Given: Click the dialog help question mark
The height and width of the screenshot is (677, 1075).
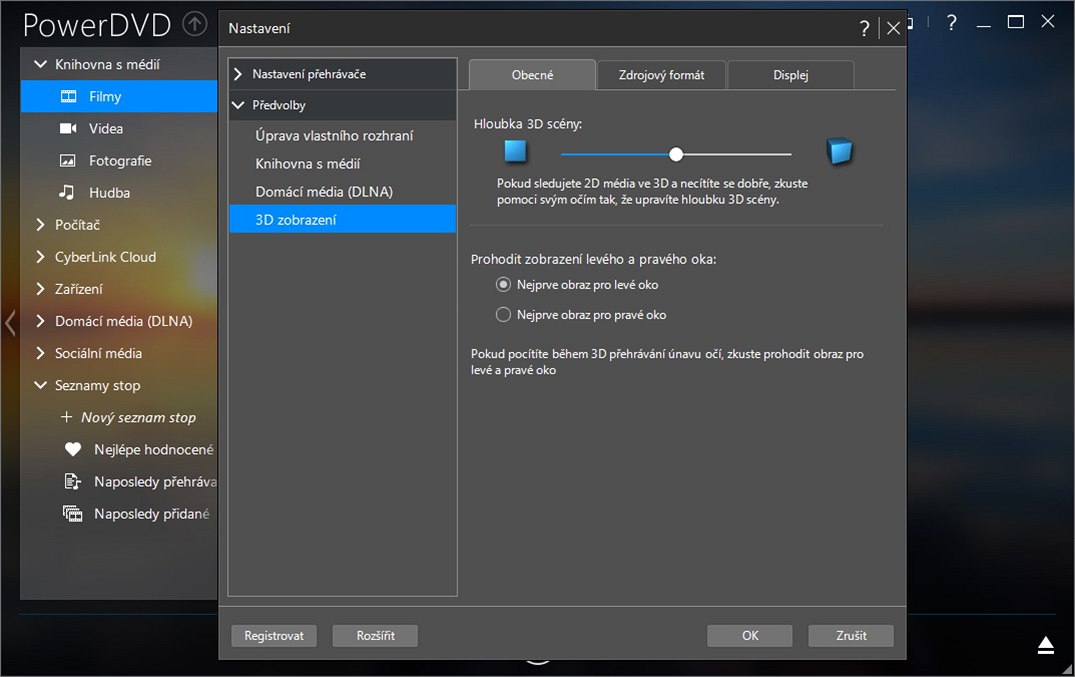Looking at the screenshot, I should coord(865,29).
